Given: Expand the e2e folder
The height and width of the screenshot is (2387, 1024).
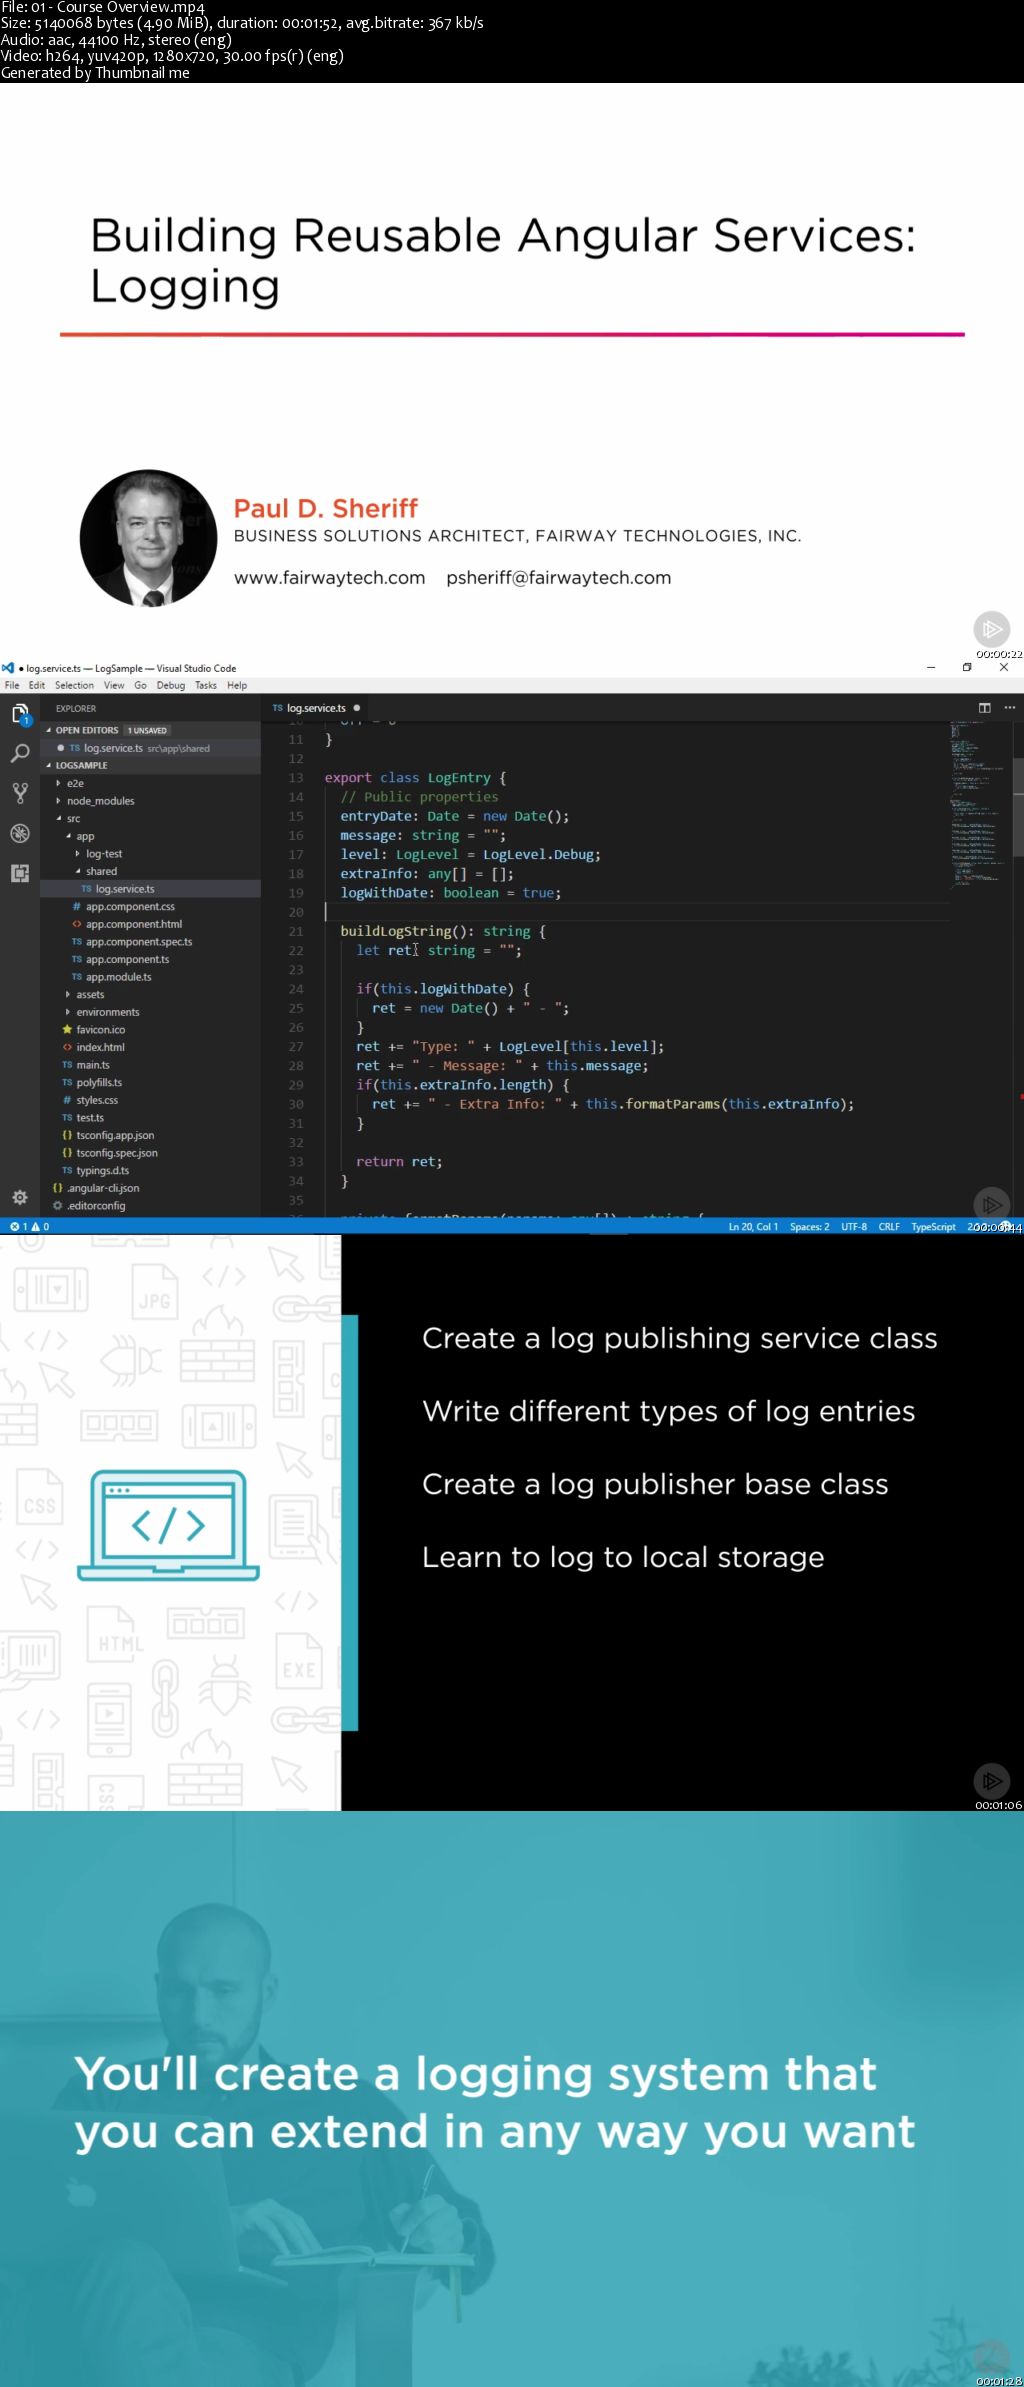Looking at the screenshot, I should (x=58, y=783).
